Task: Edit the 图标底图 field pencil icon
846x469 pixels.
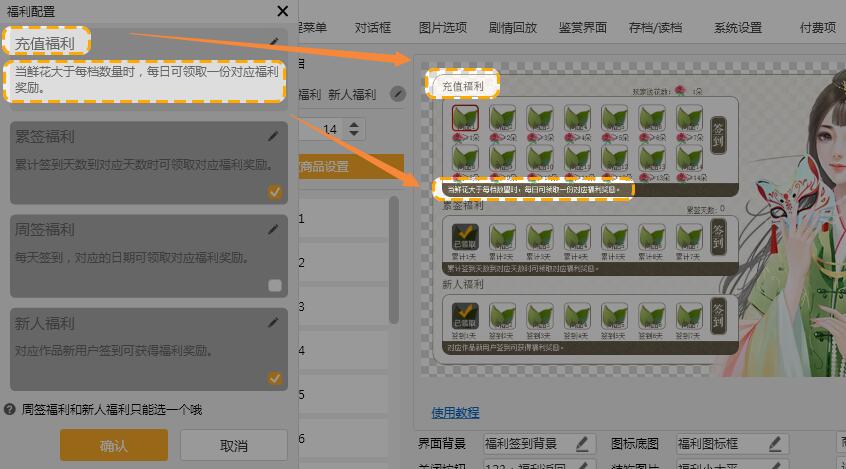Action: [x=775, y=443]
